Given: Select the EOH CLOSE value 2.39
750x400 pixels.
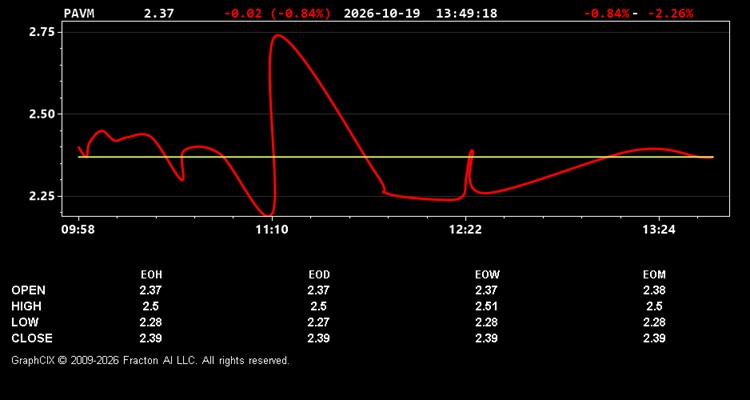Looking at the screenshot, I should pos(151,338).
